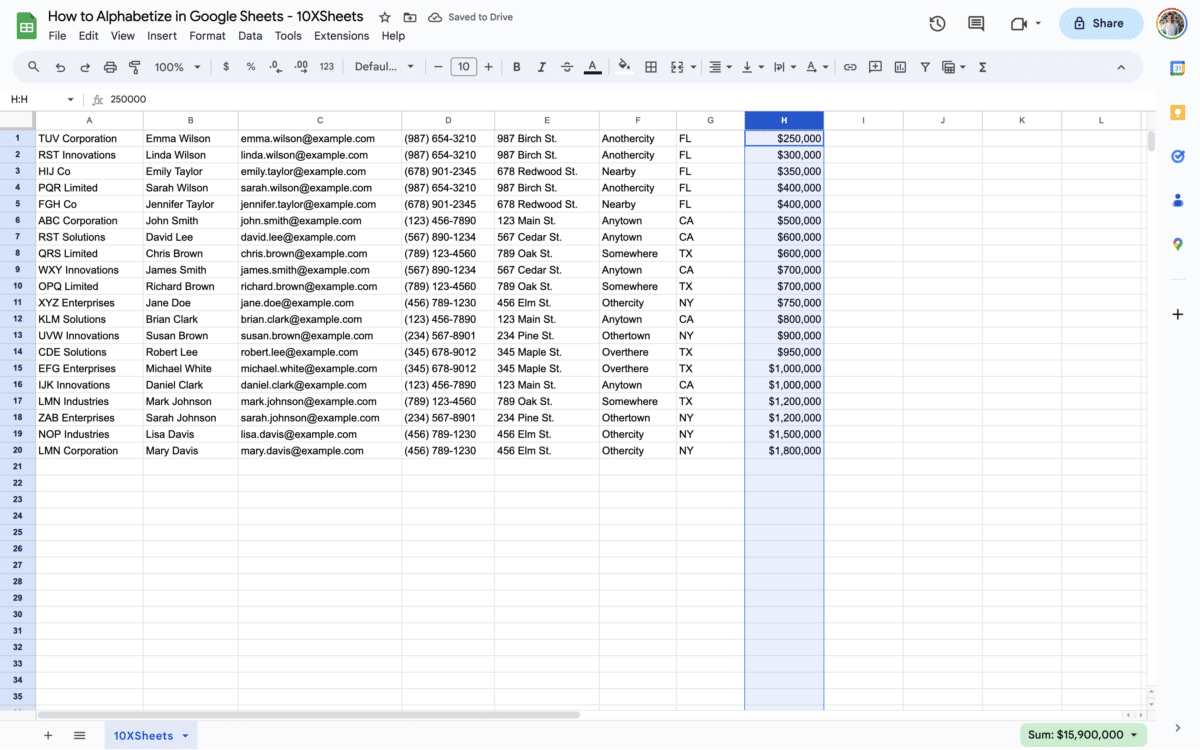
Task: Create a filter using the funnel icon
Action: point(924,66)
